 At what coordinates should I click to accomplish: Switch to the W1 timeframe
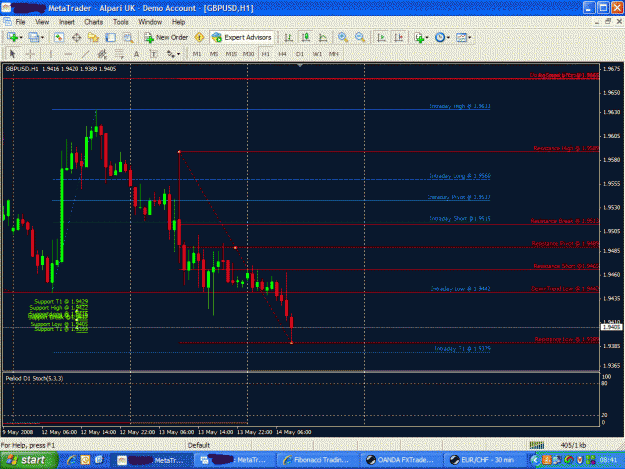tap(317, 54)
